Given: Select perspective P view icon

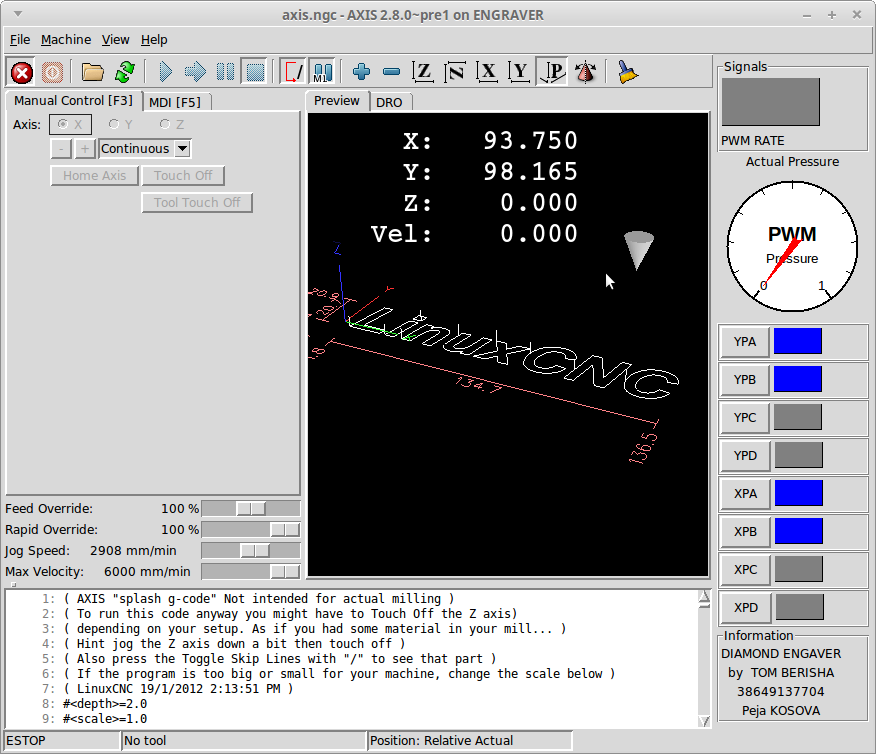Looking at the screenshot, I should click(x=553, y=73).
